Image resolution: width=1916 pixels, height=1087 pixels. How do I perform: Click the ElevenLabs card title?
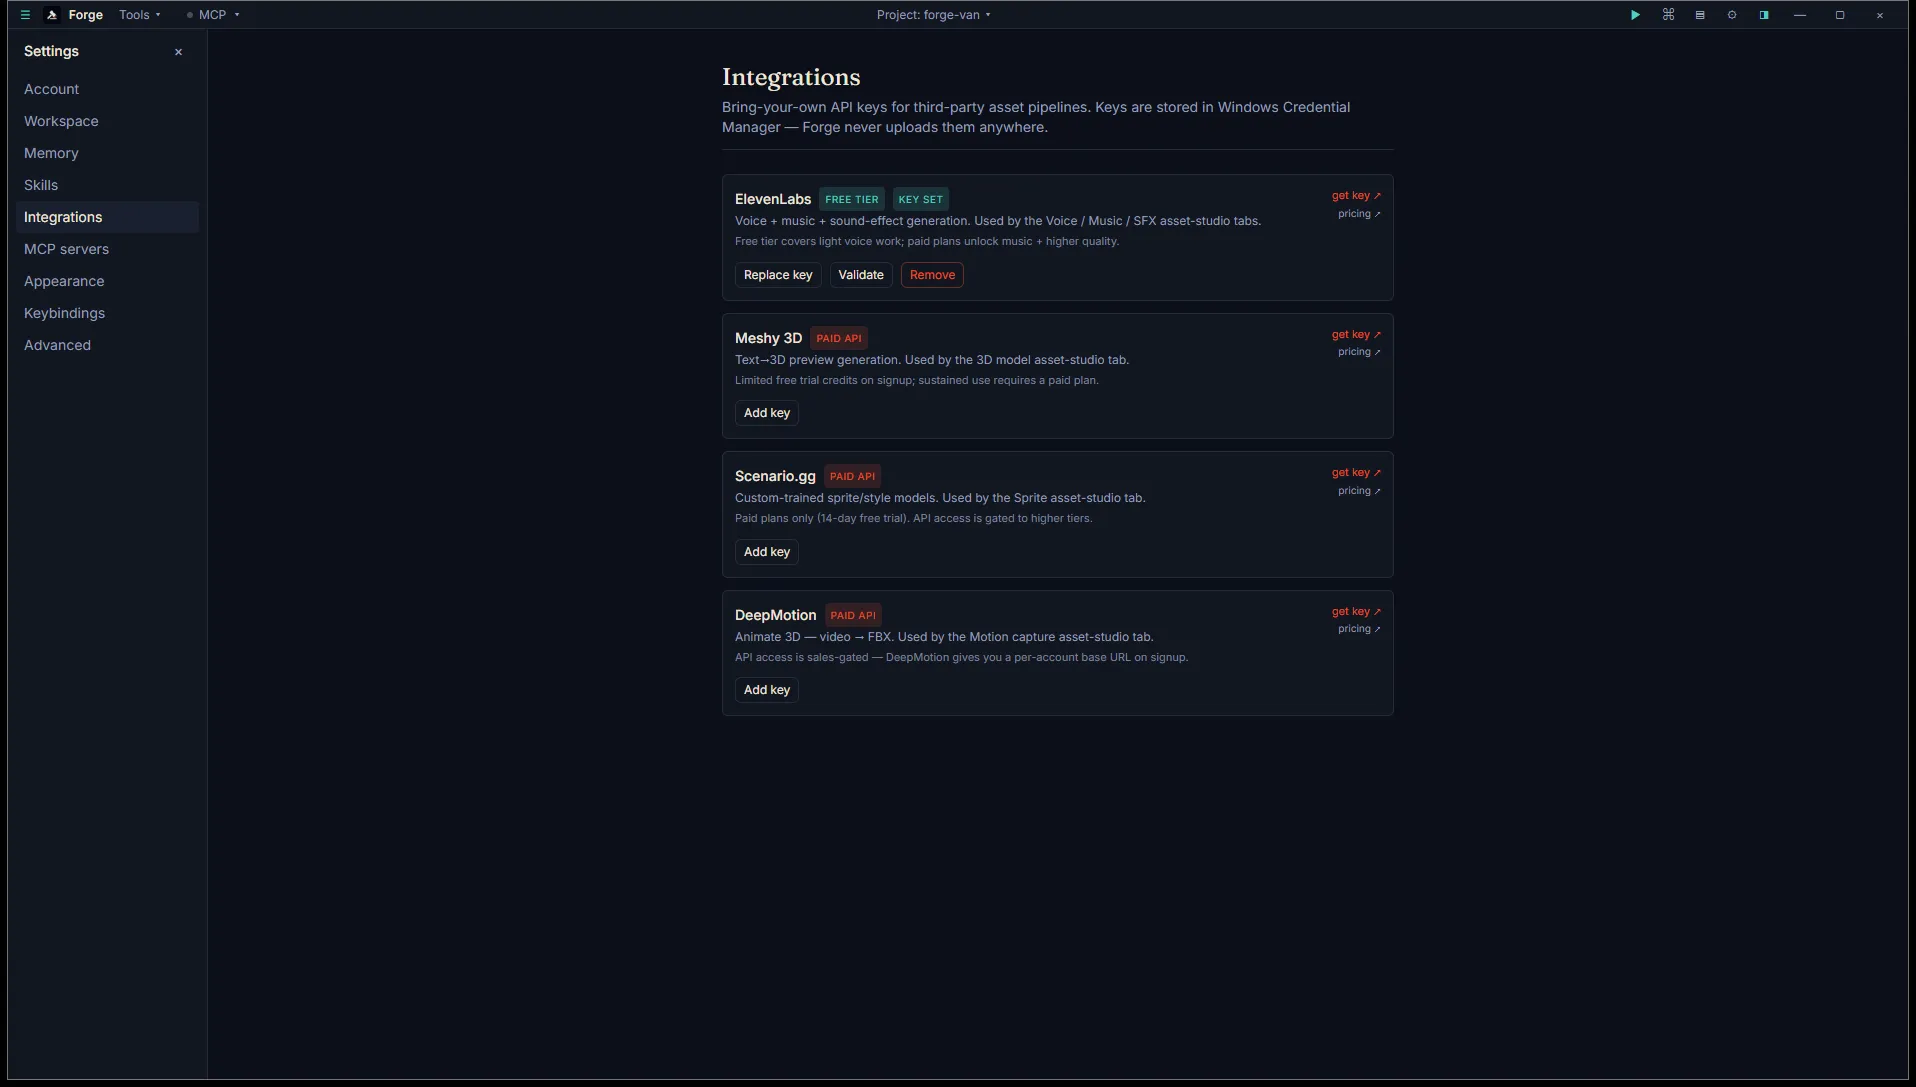coord(773,199)
